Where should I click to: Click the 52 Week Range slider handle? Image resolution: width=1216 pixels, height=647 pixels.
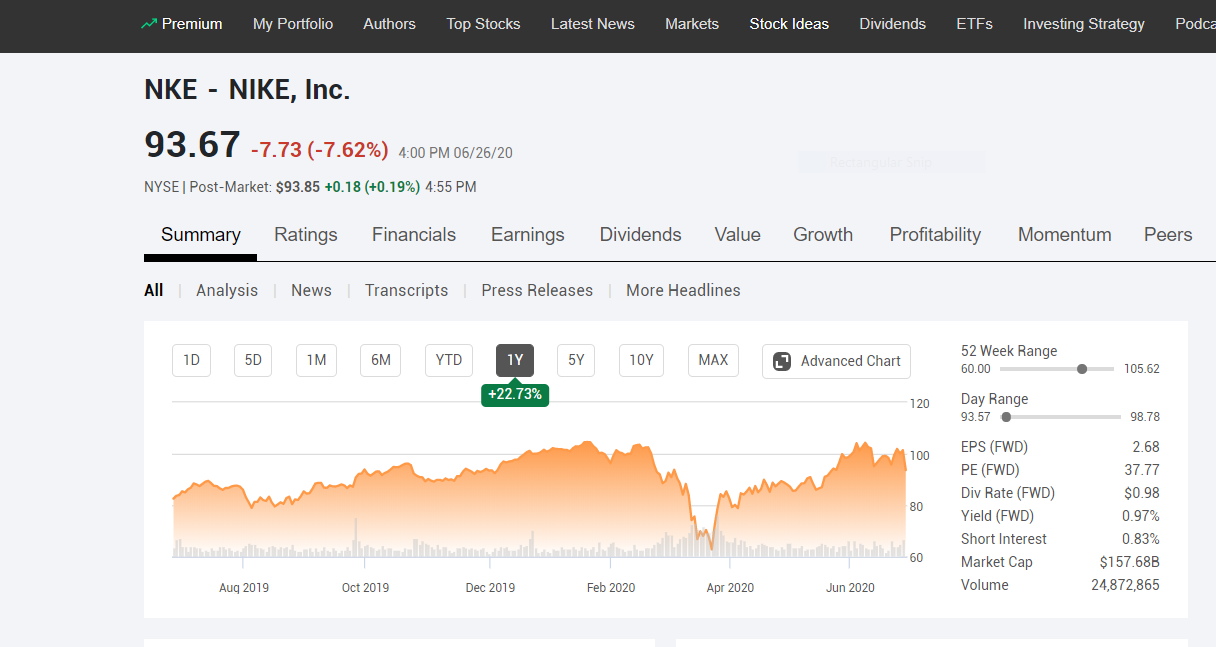tap(1082, 369)
